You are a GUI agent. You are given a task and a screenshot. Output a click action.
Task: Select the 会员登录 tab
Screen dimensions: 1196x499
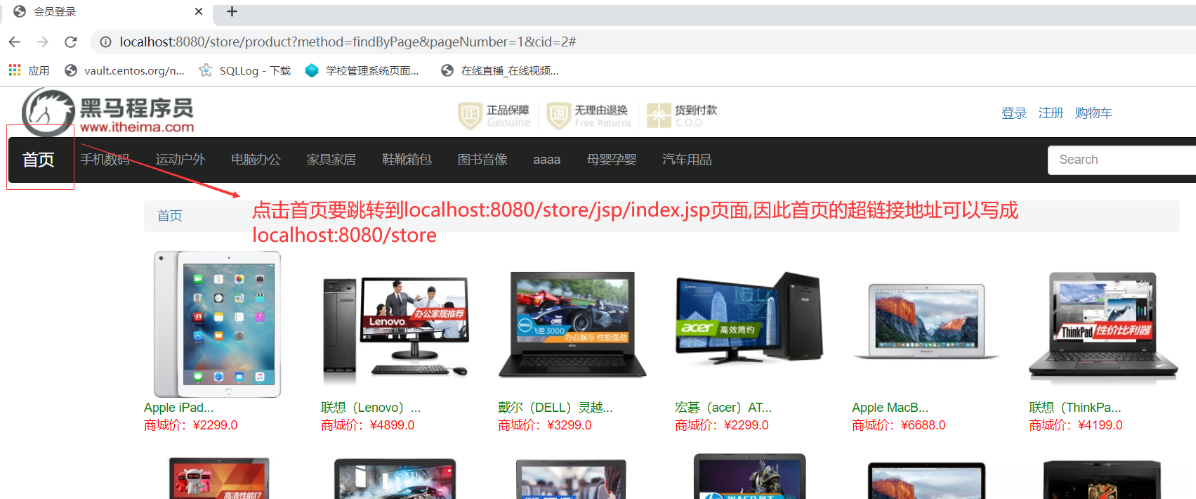point(107,12)
